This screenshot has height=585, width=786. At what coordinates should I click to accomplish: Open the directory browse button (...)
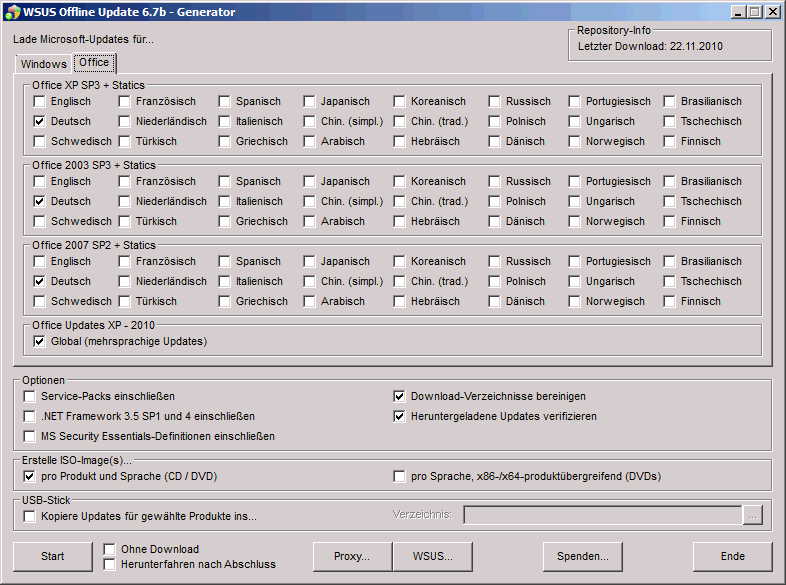[x=752, y=515]
